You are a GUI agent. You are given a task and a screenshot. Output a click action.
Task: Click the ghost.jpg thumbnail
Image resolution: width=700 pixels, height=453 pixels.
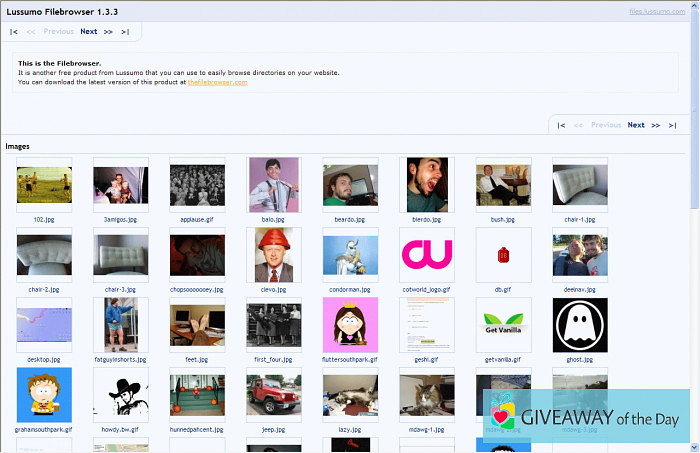point(580,325)
